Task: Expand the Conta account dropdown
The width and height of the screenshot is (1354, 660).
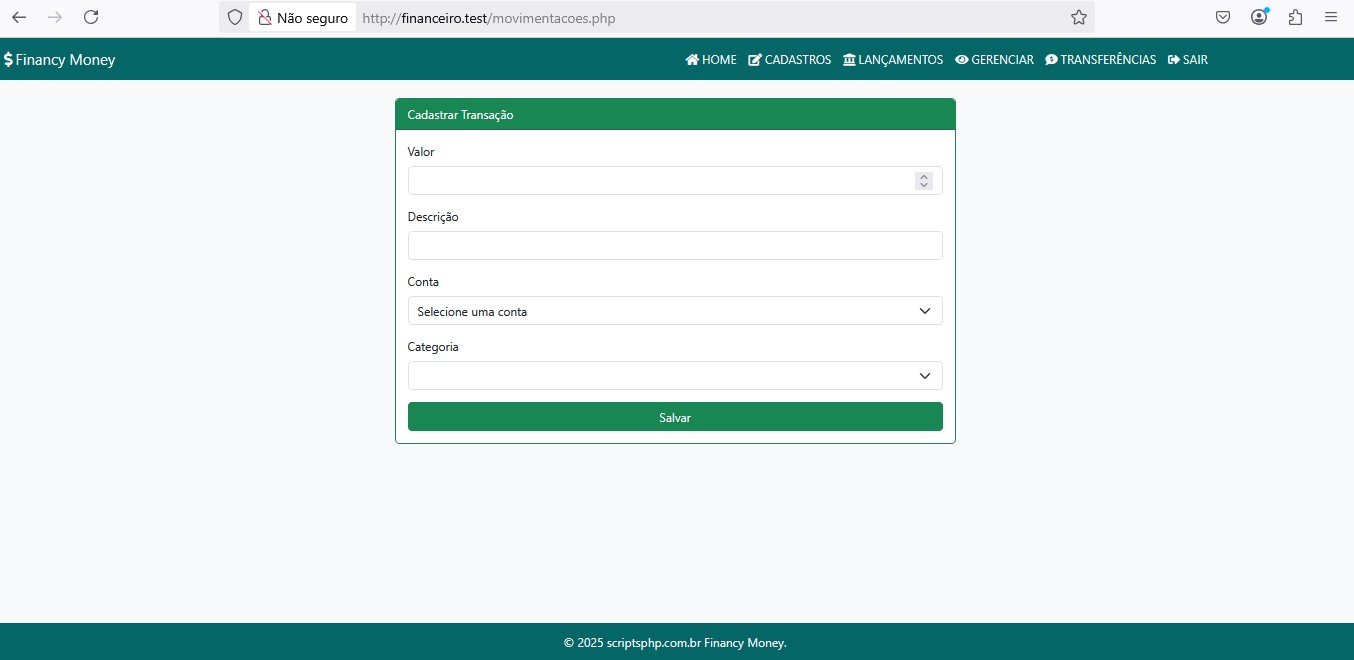Action: [x=674, y=311]
